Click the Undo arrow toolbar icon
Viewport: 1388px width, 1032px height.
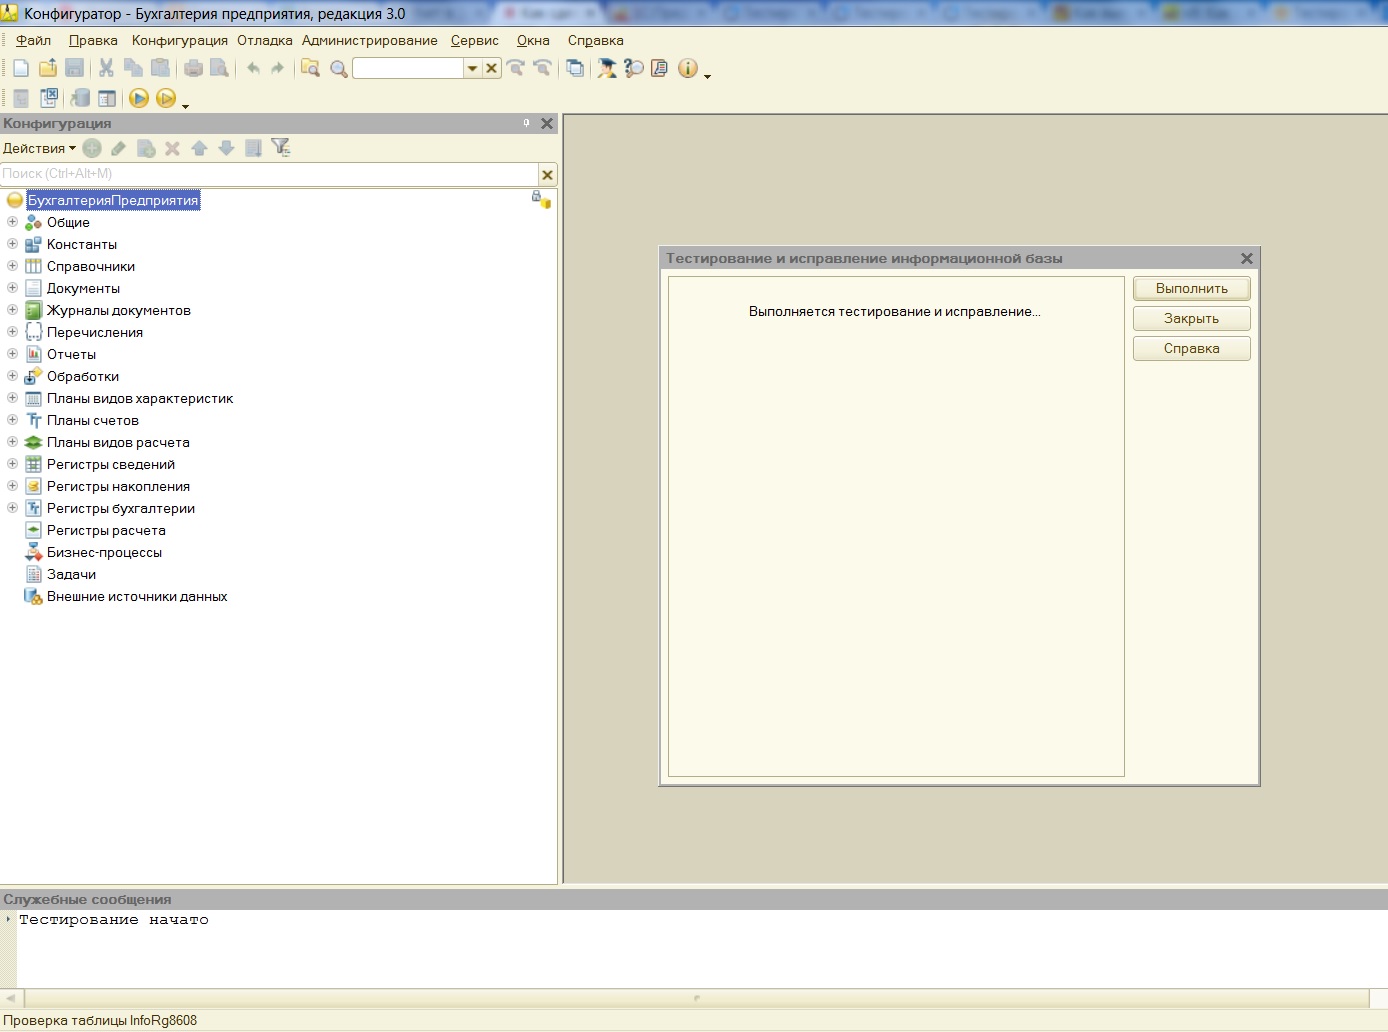(253, 68)
